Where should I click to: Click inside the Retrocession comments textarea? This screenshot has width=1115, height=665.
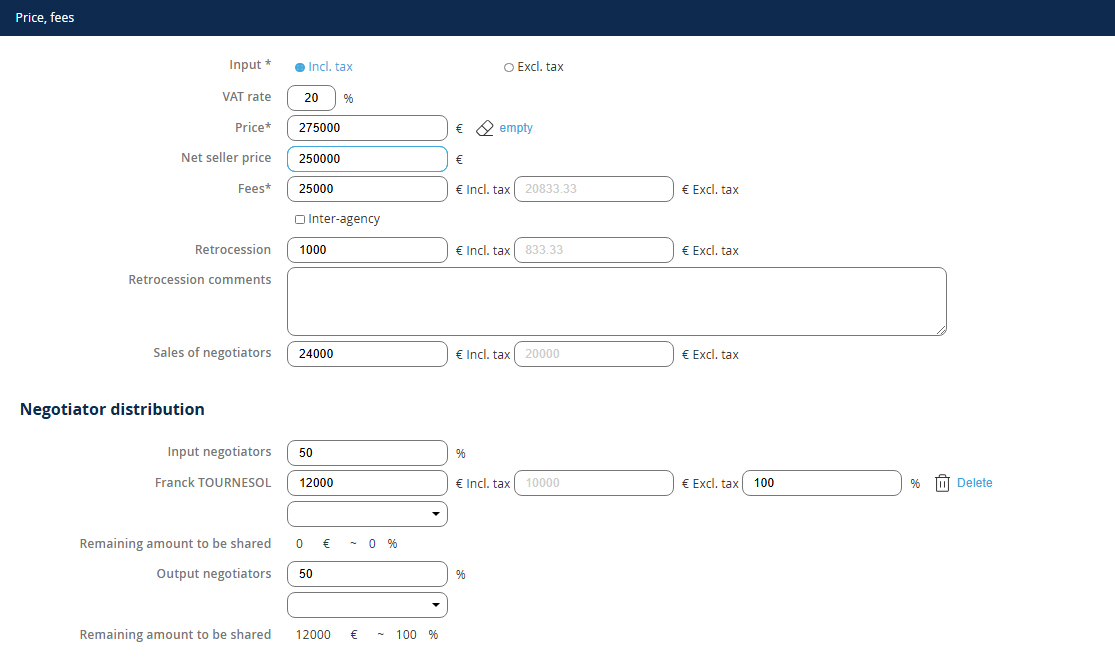tap(616, 301)
